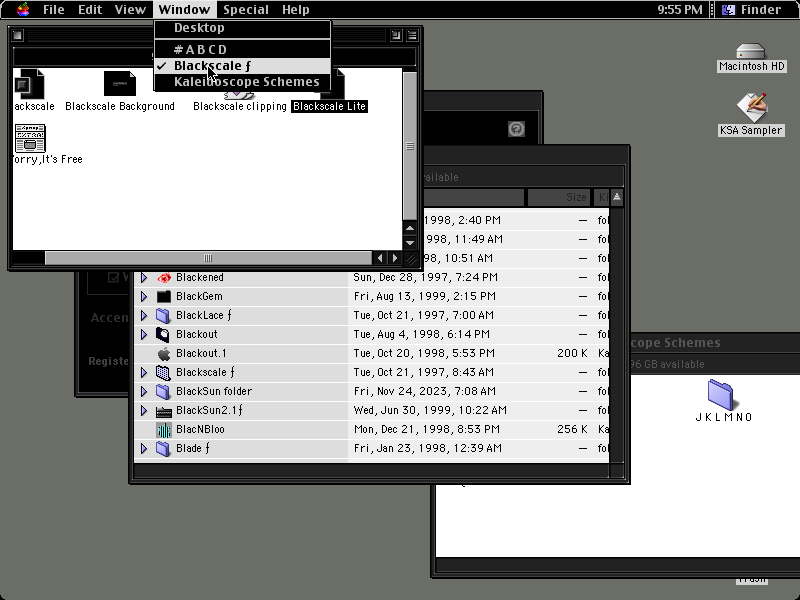Expand the BlackSun folder row
Viewport: 800px width, 600px height.
(144, 391)
